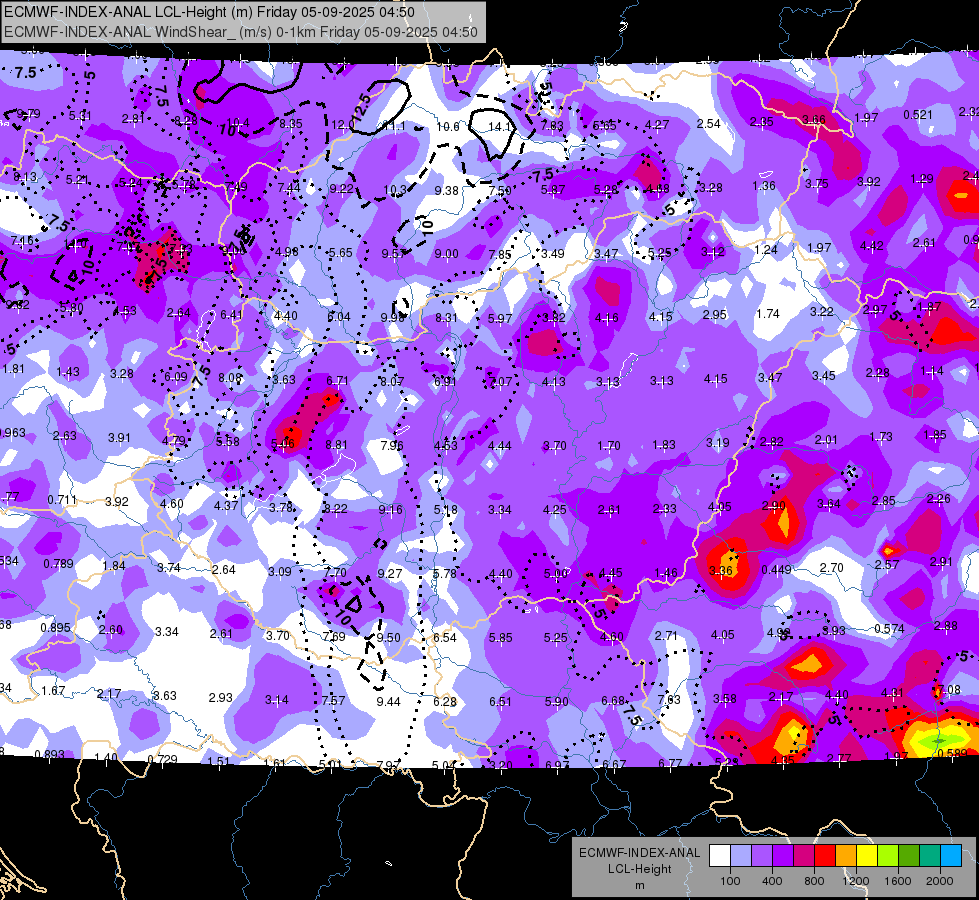Click the wind shear value 1.74
The height and width of the screenshot is (900, 979).
(768, 314)
